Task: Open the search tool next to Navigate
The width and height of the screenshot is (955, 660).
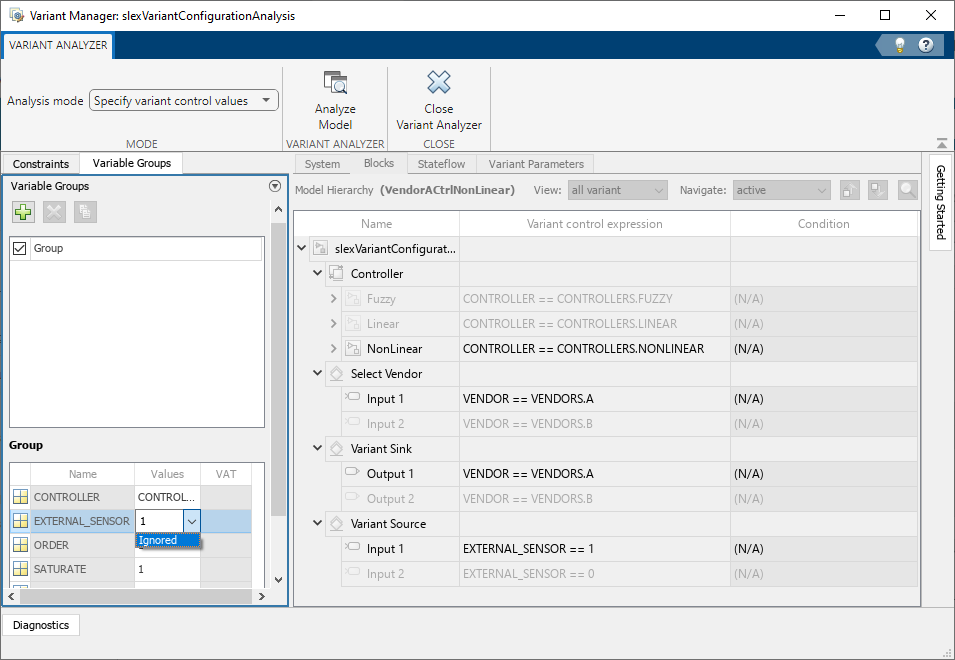Action: (x=906, y=189)
